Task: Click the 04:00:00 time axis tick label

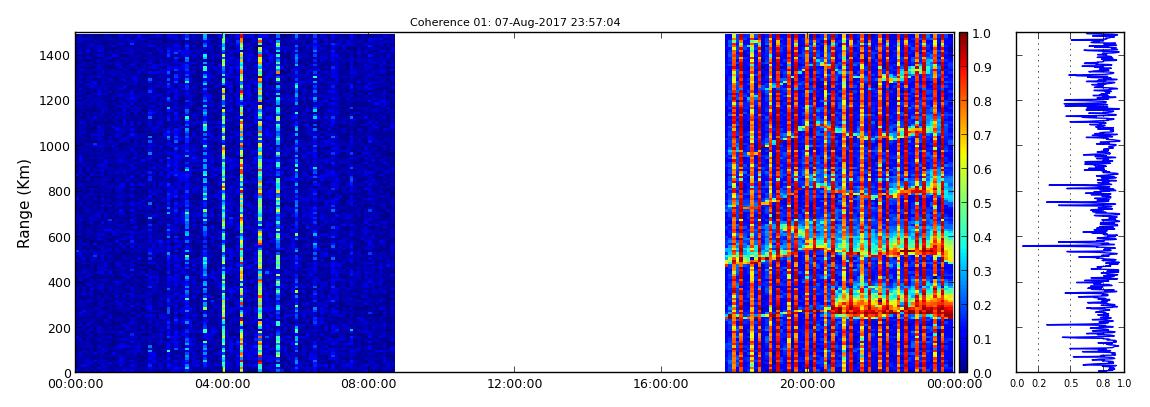Action: (223, 384)
